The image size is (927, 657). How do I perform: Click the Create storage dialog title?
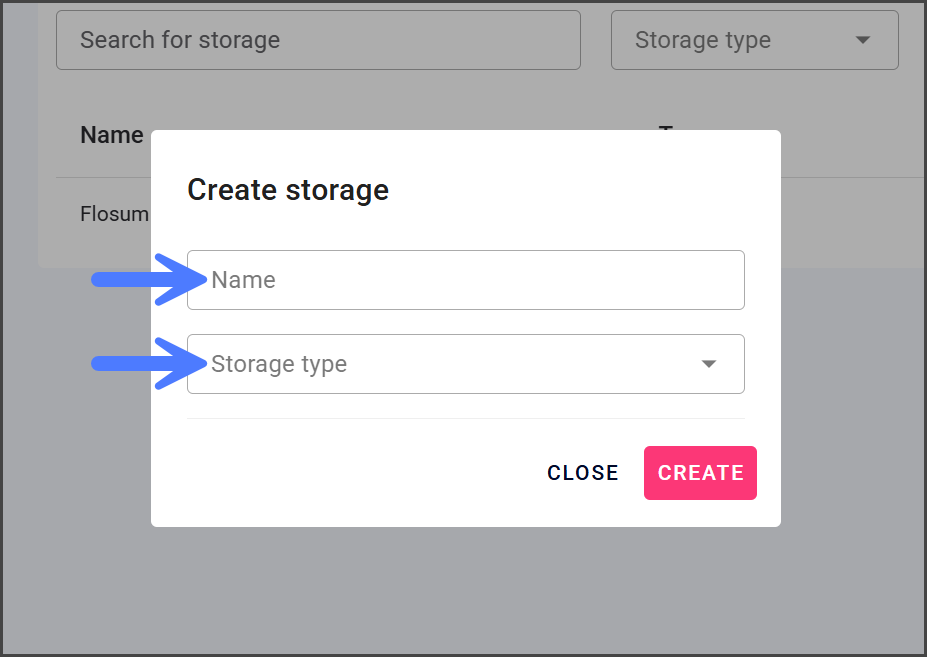coord(288,190)
